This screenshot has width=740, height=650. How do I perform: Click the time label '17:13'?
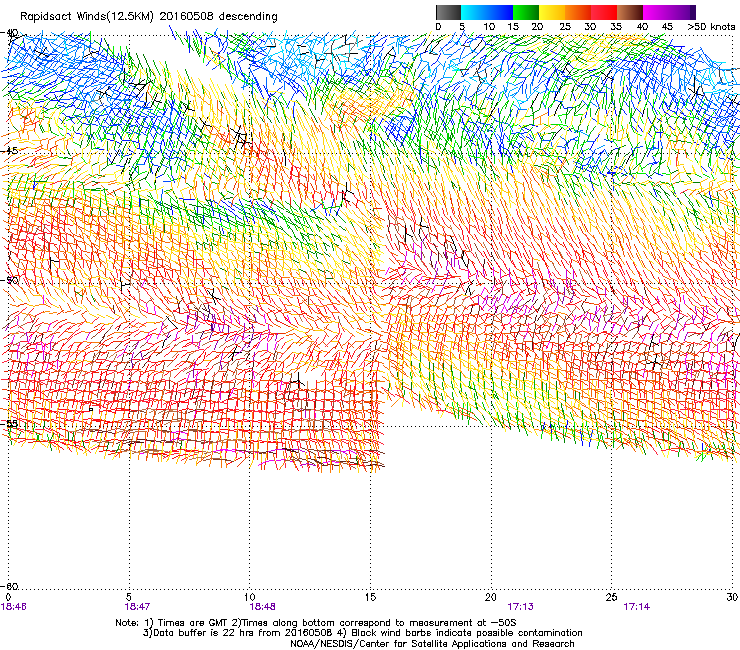coord(521,607)
